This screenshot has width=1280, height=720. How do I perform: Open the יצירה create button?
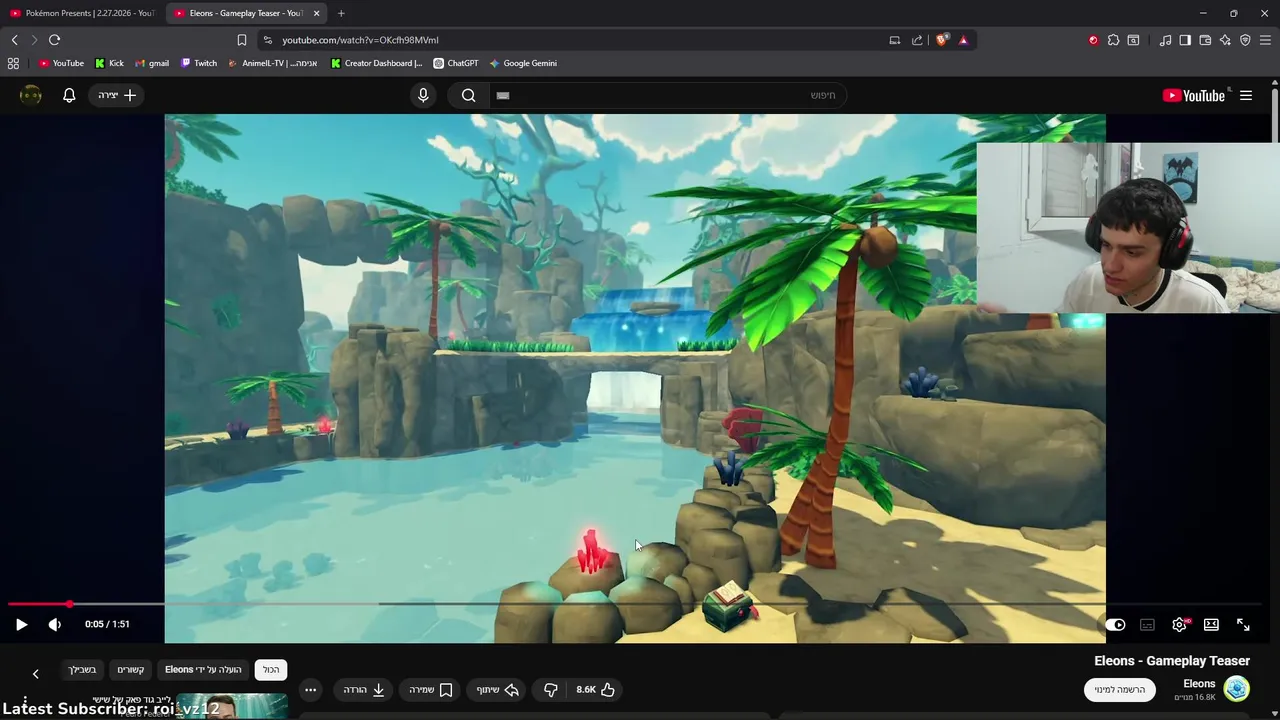tap(117, 95)
